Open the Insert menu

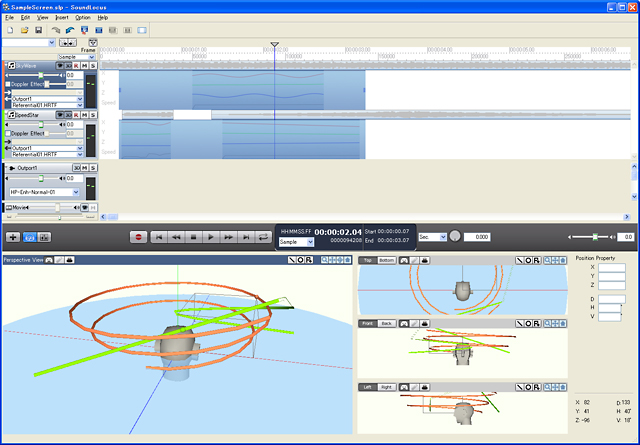pos(62,18)
